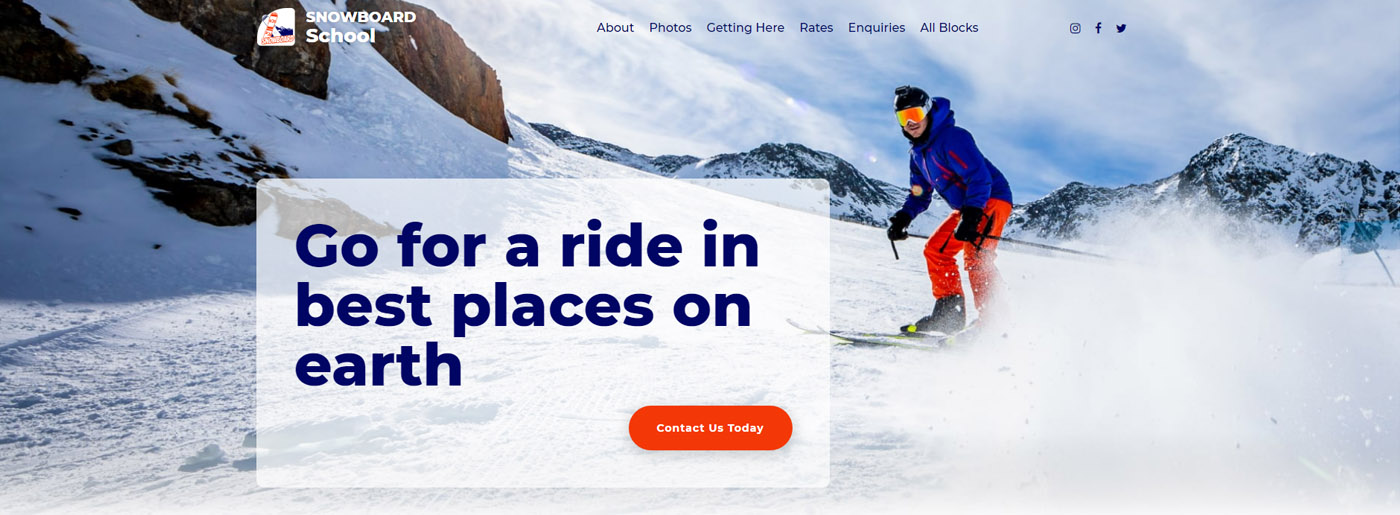The image size is (1400, 515).
Task: Open the Twitter social icon
Action: (x=1121, y=28)
